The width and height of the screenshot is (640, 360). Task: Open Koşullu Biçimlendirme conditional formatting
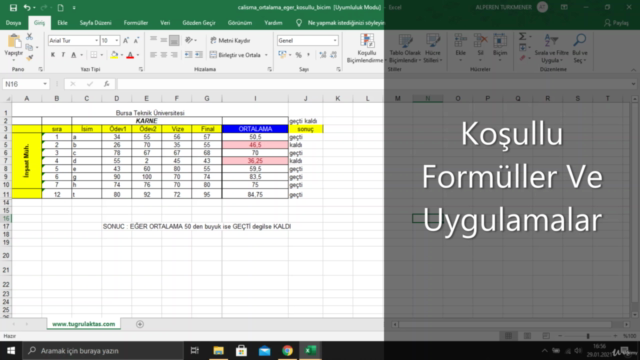click(x=367, y=48)
